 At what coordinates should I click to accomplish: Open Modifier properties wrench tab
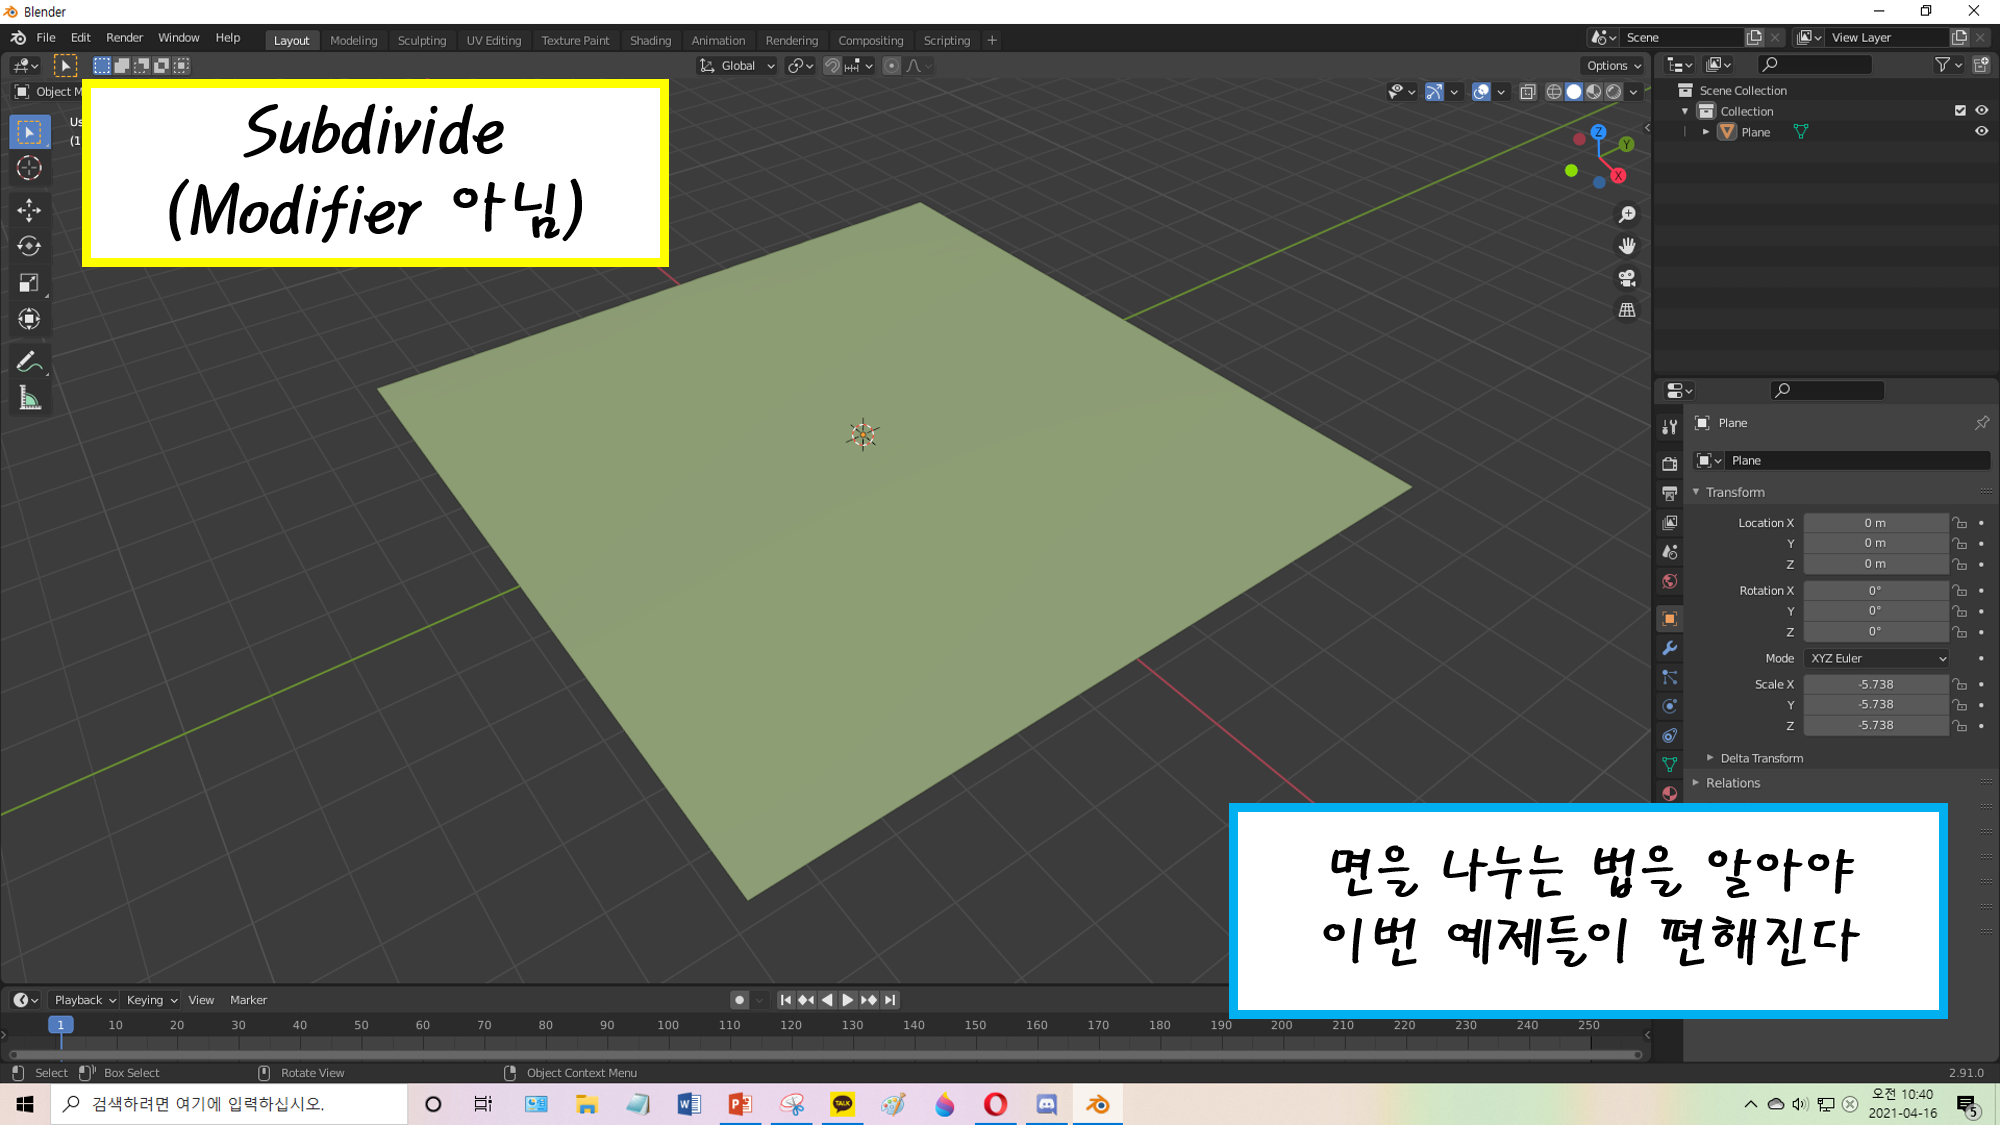[1669, 648]
